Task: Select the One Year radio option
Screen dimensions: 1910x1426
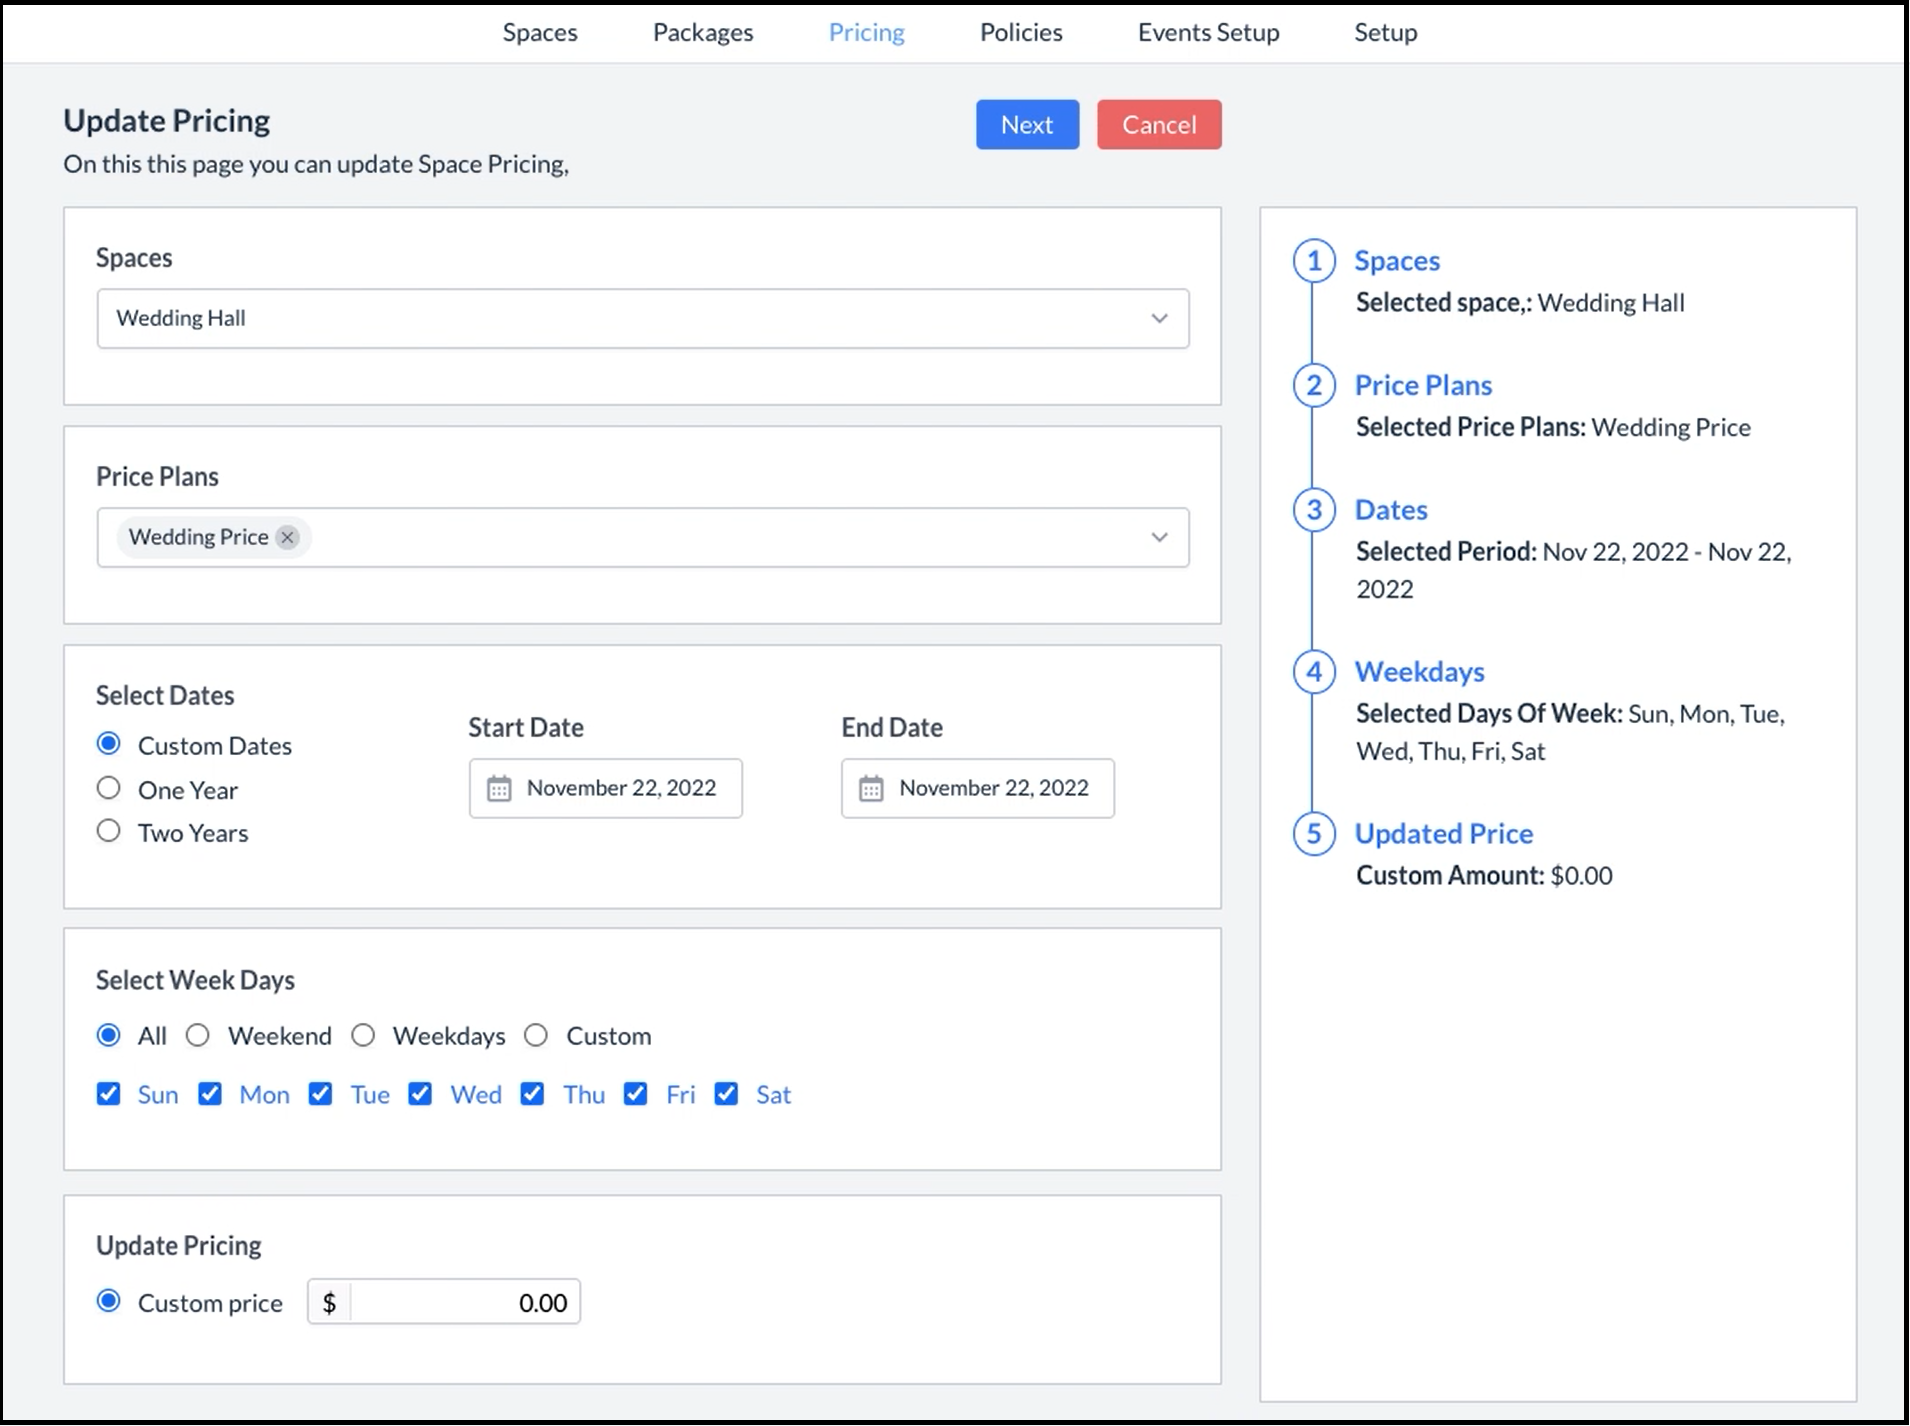Action: click(x=109, y=789)
